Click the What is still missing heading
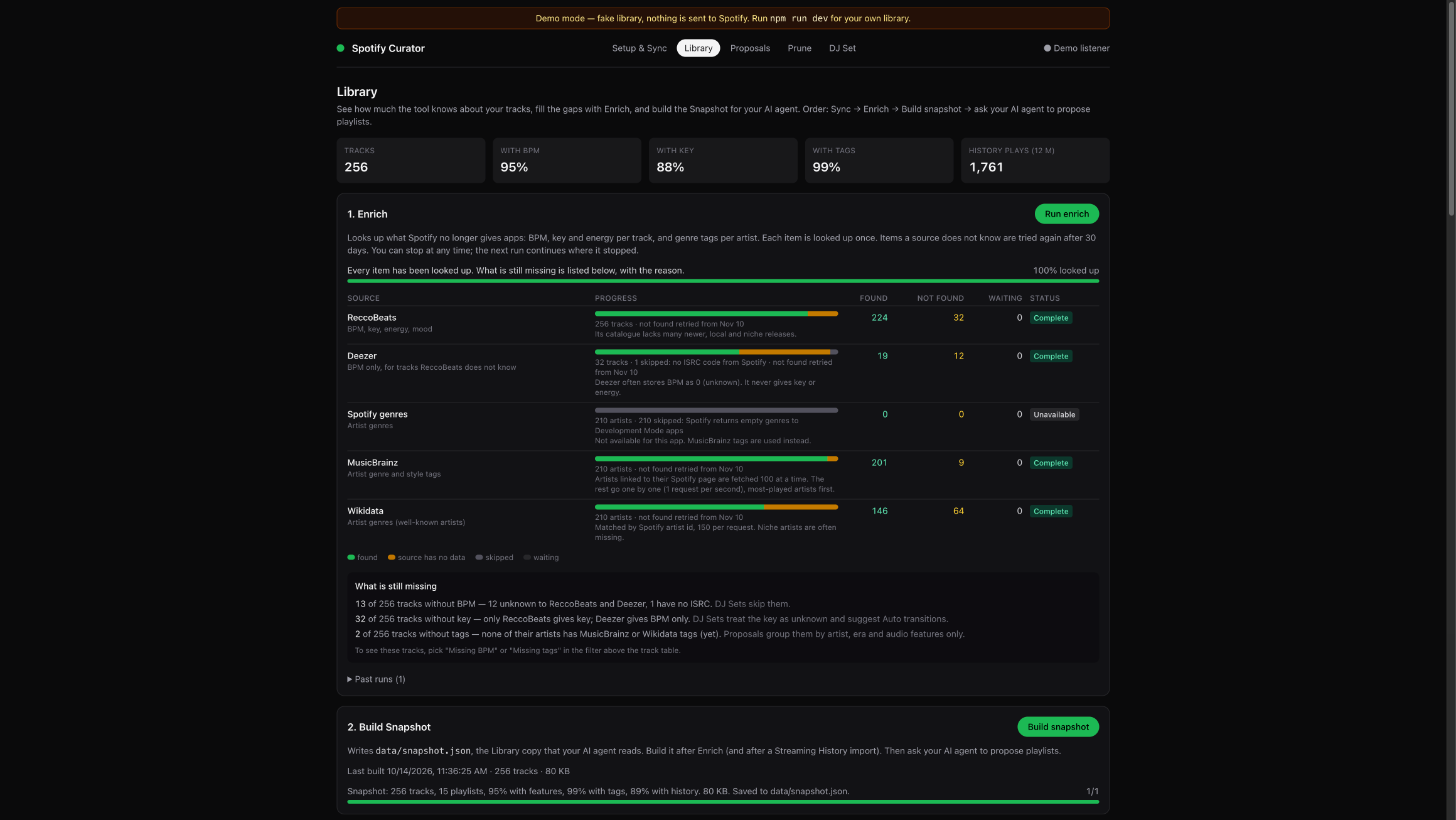The width and height of the screenshot is (1456, 820). point(396,586)
